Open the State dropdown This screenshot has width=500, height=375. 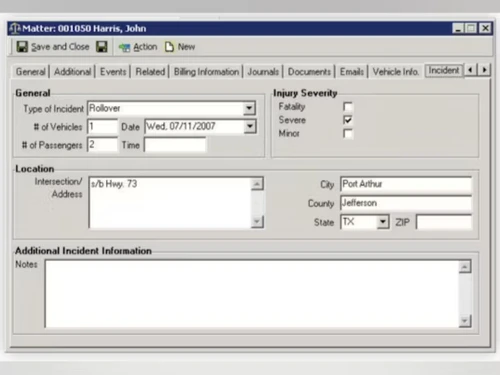[x=383, y=222]
